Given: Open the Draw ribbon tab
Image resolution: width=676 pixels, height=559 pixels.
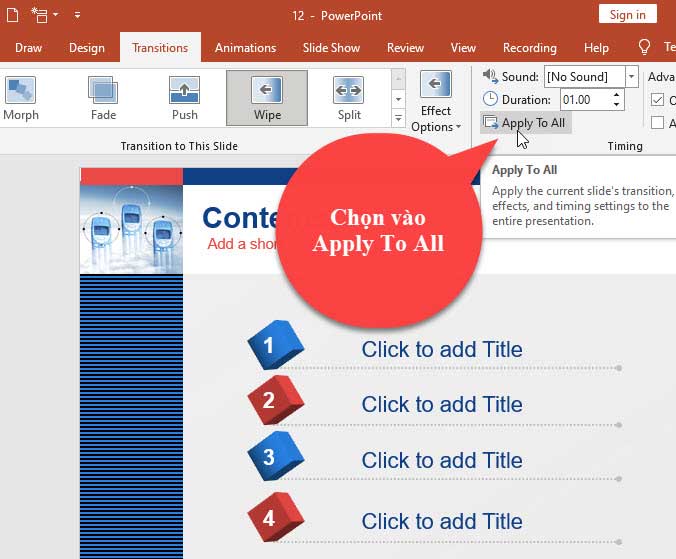Looking at the screenshot, I should pos(28,47).
